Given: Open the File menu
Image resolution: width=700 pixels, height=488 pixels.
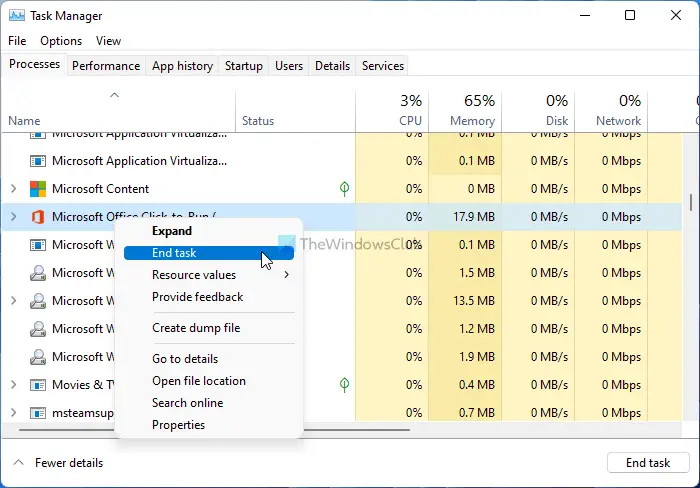Looking at the screenshot, I should pyautogui.click(x=17, y=41).
